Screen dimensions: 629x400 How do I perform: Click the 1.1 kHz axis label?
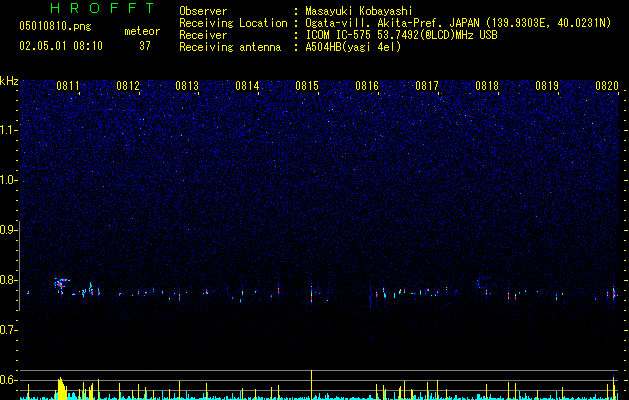click(9, 130)
